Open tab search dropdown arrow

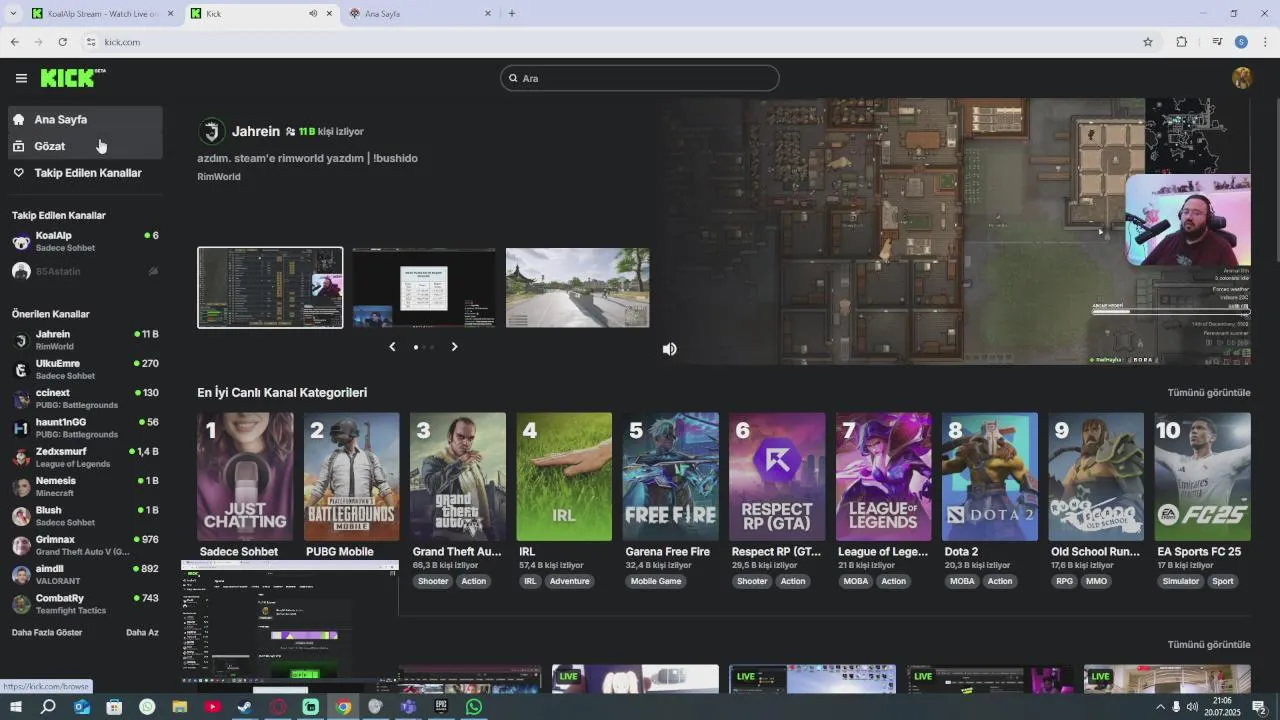(x=12, y=13)
